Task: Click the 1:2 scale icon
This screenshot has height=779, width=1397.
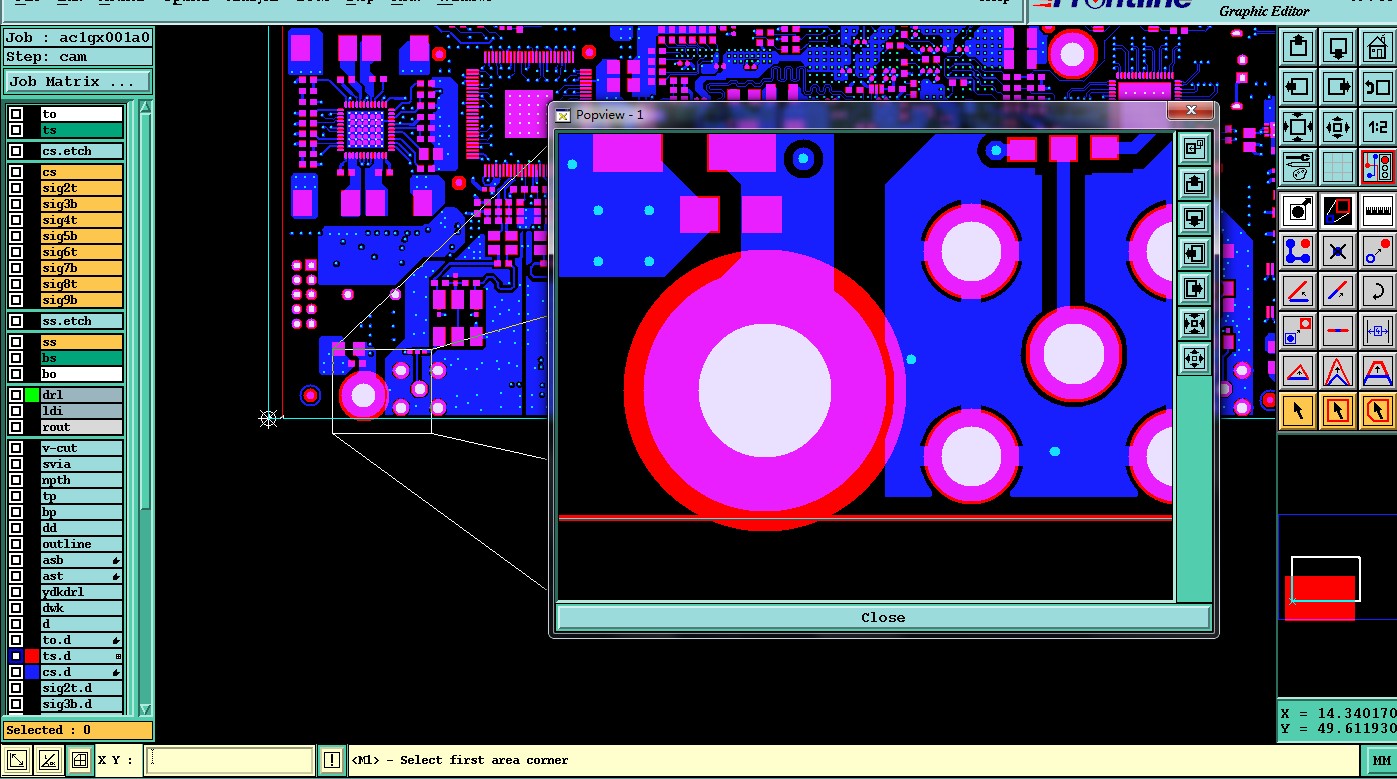Action: point(1378,127)
